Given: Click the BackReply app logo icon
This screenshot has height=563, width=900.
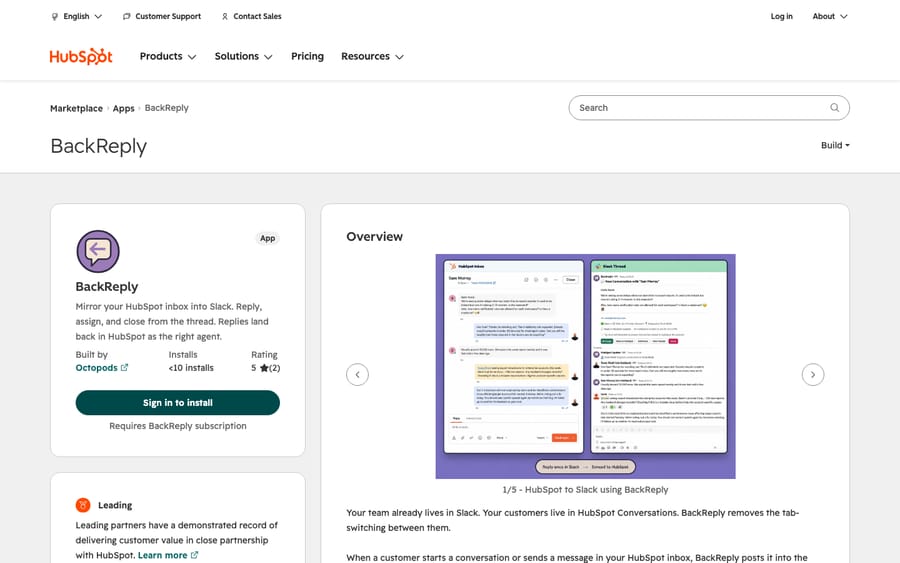Looking at the screenshot, I should 98,251.
